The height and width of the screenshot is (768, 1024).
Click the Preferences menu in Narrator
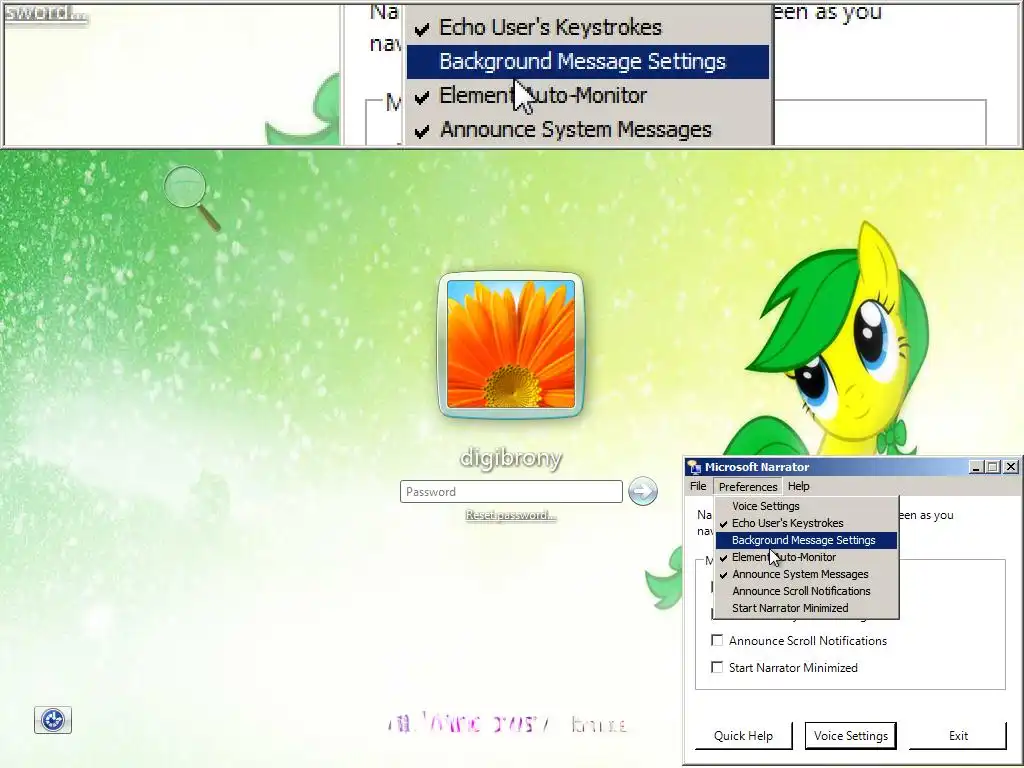click(748, 487)
